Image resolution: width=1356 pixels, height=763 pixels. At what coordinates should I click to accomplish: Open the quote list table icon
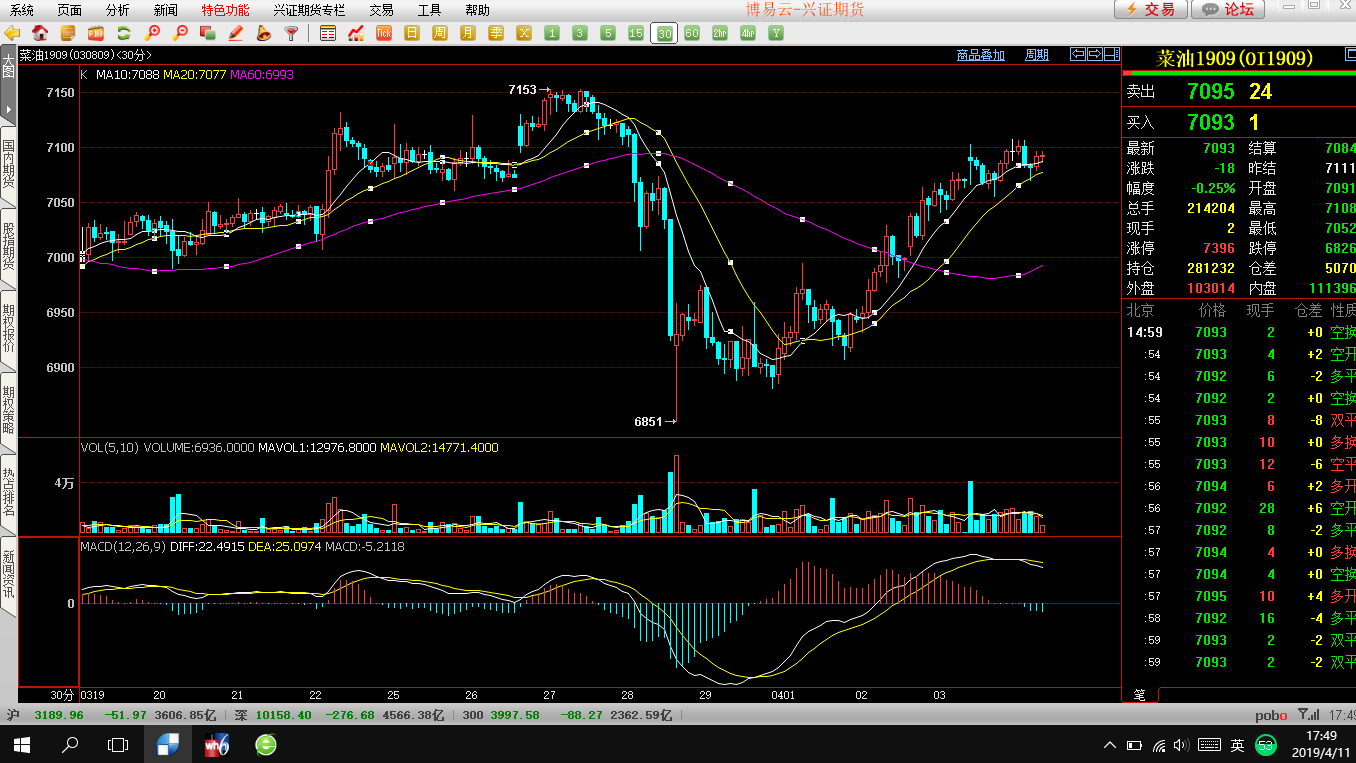point(328,33)
